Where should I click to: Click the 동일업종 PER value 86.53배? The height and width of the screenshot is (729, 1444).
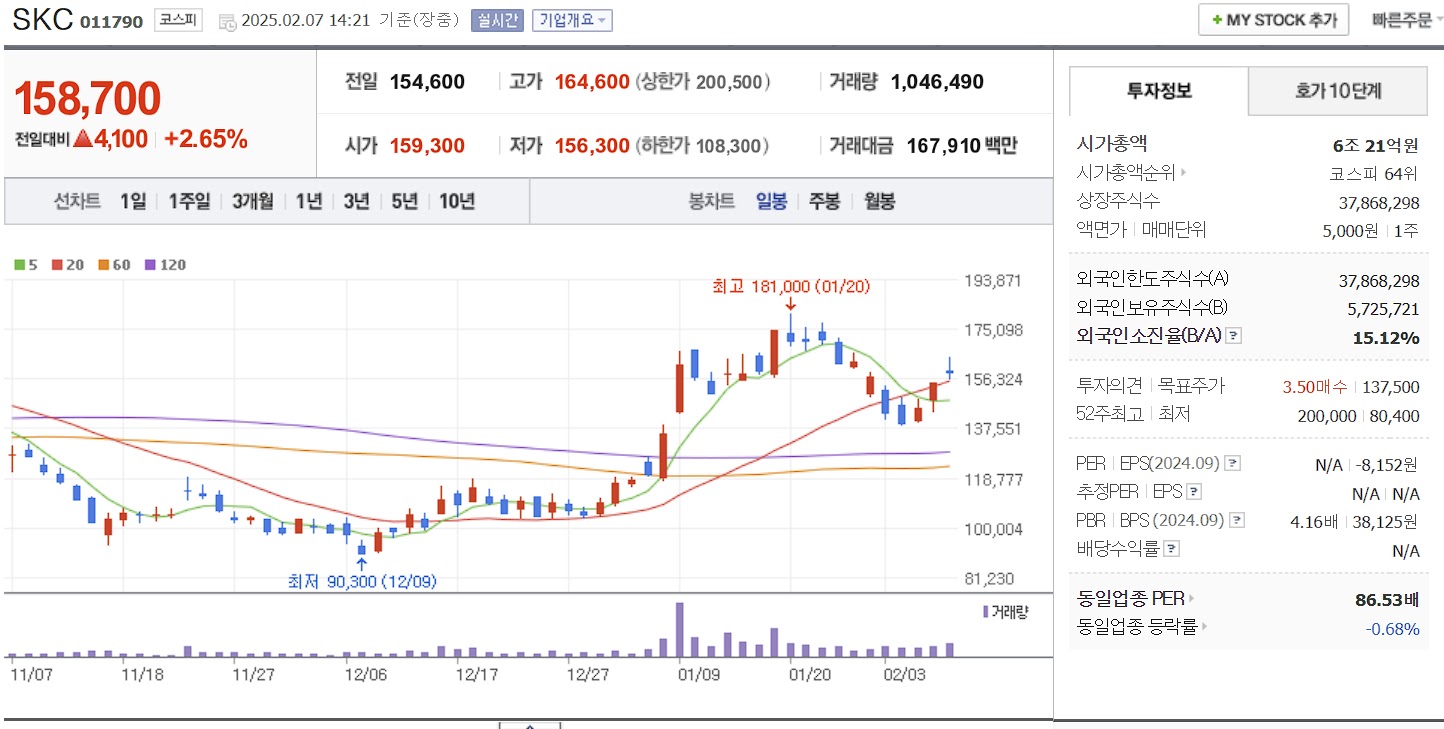[1387, 600]
